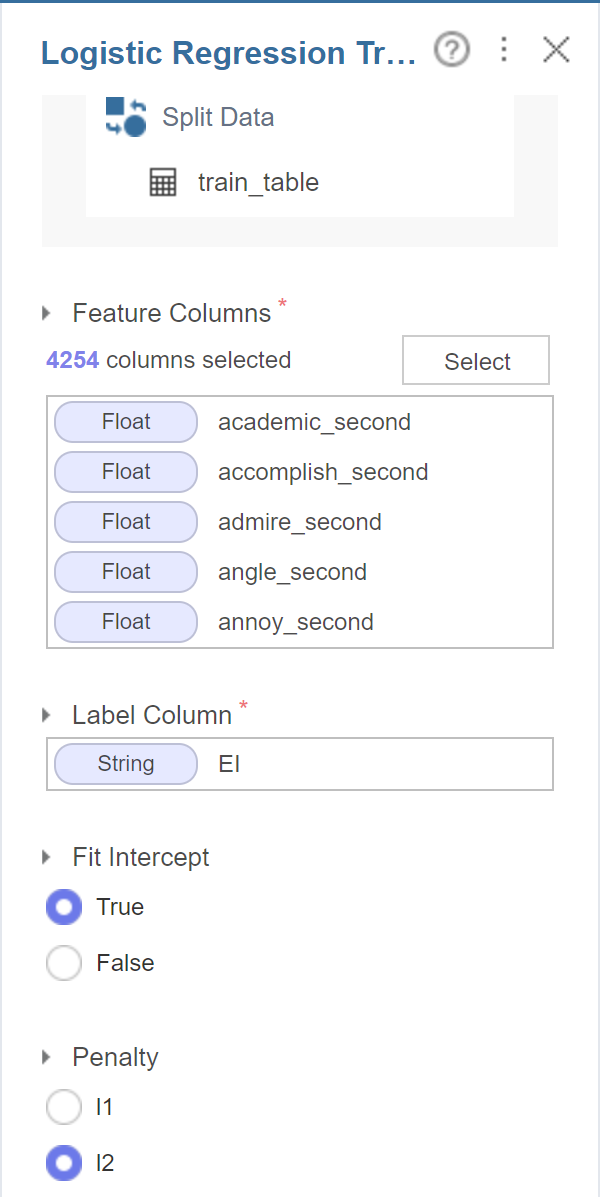The width and height of the screenshot is (600, 1197).
Task: Close the Logistic Regression Train panel
Action: [x=556, y=50]
